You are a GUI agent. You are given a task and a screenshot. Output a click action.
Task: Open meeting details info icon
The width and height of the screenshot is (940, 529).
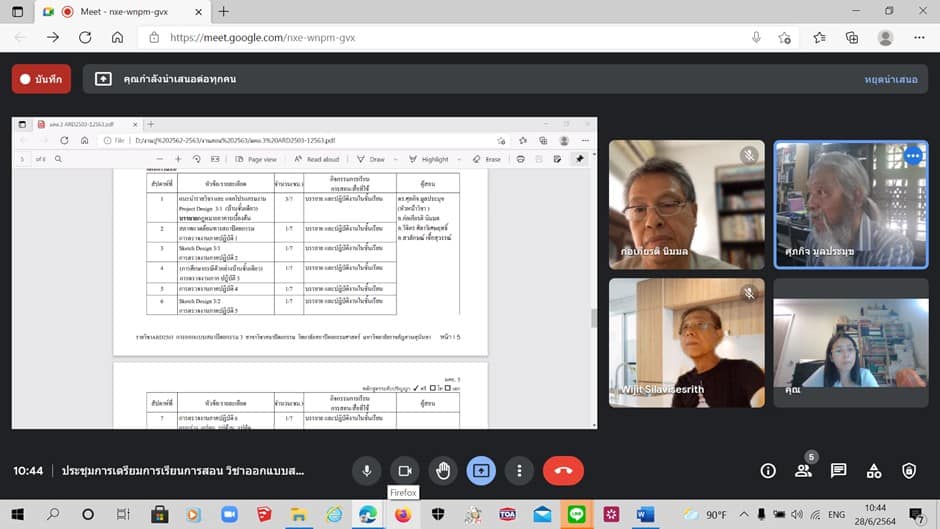pyautogui.click(x=768, y=470)
